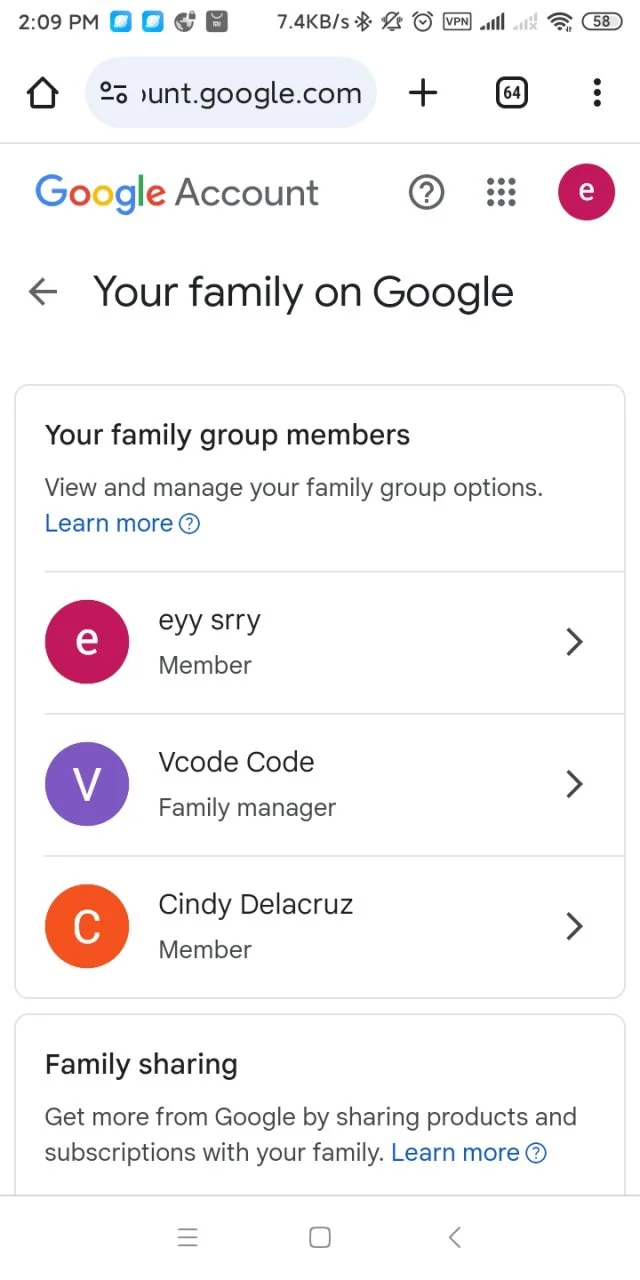The height and width of the screenshot is (1280, 640).
Task: Open the Google apps grid
Action: (501, 192)
